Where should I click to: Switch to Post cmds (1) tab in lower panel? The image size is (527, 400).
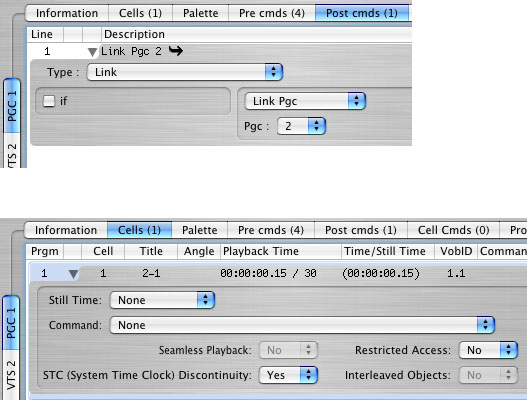coord(361,230)
